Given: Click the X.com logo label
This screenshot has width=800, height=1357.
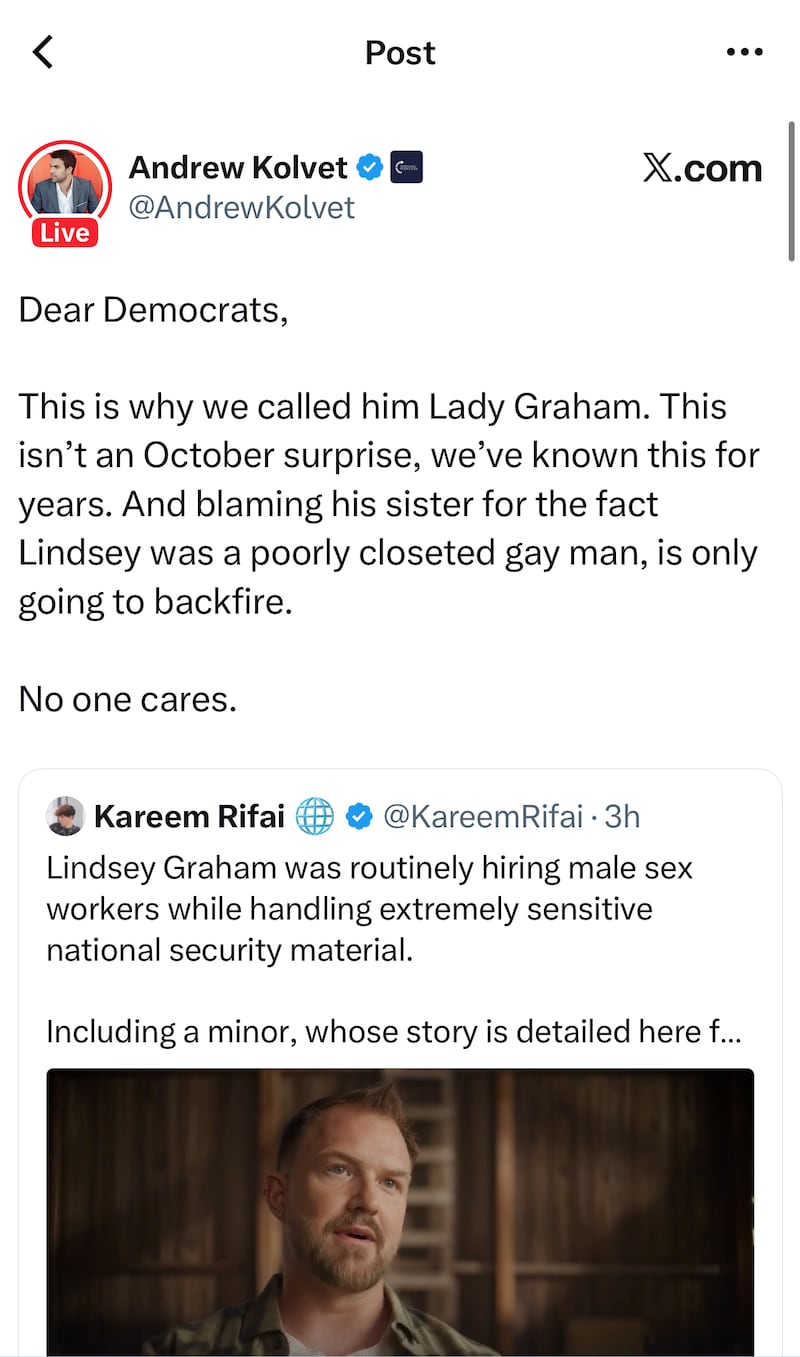Looking at the screenshot, I should click(x=702, y=168).
